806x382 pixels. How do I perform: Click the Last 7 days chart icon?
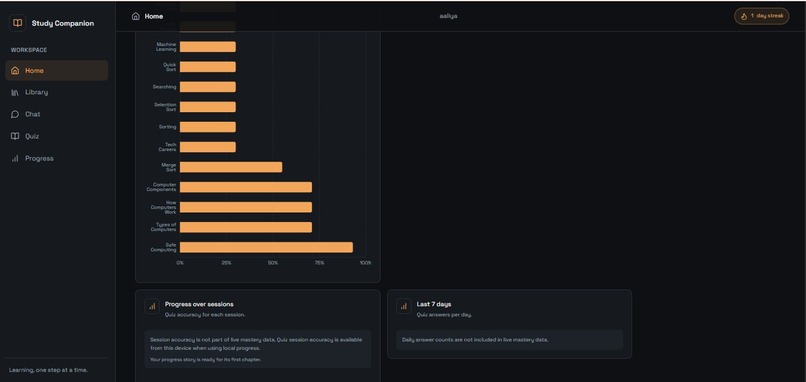coord(404,306)
